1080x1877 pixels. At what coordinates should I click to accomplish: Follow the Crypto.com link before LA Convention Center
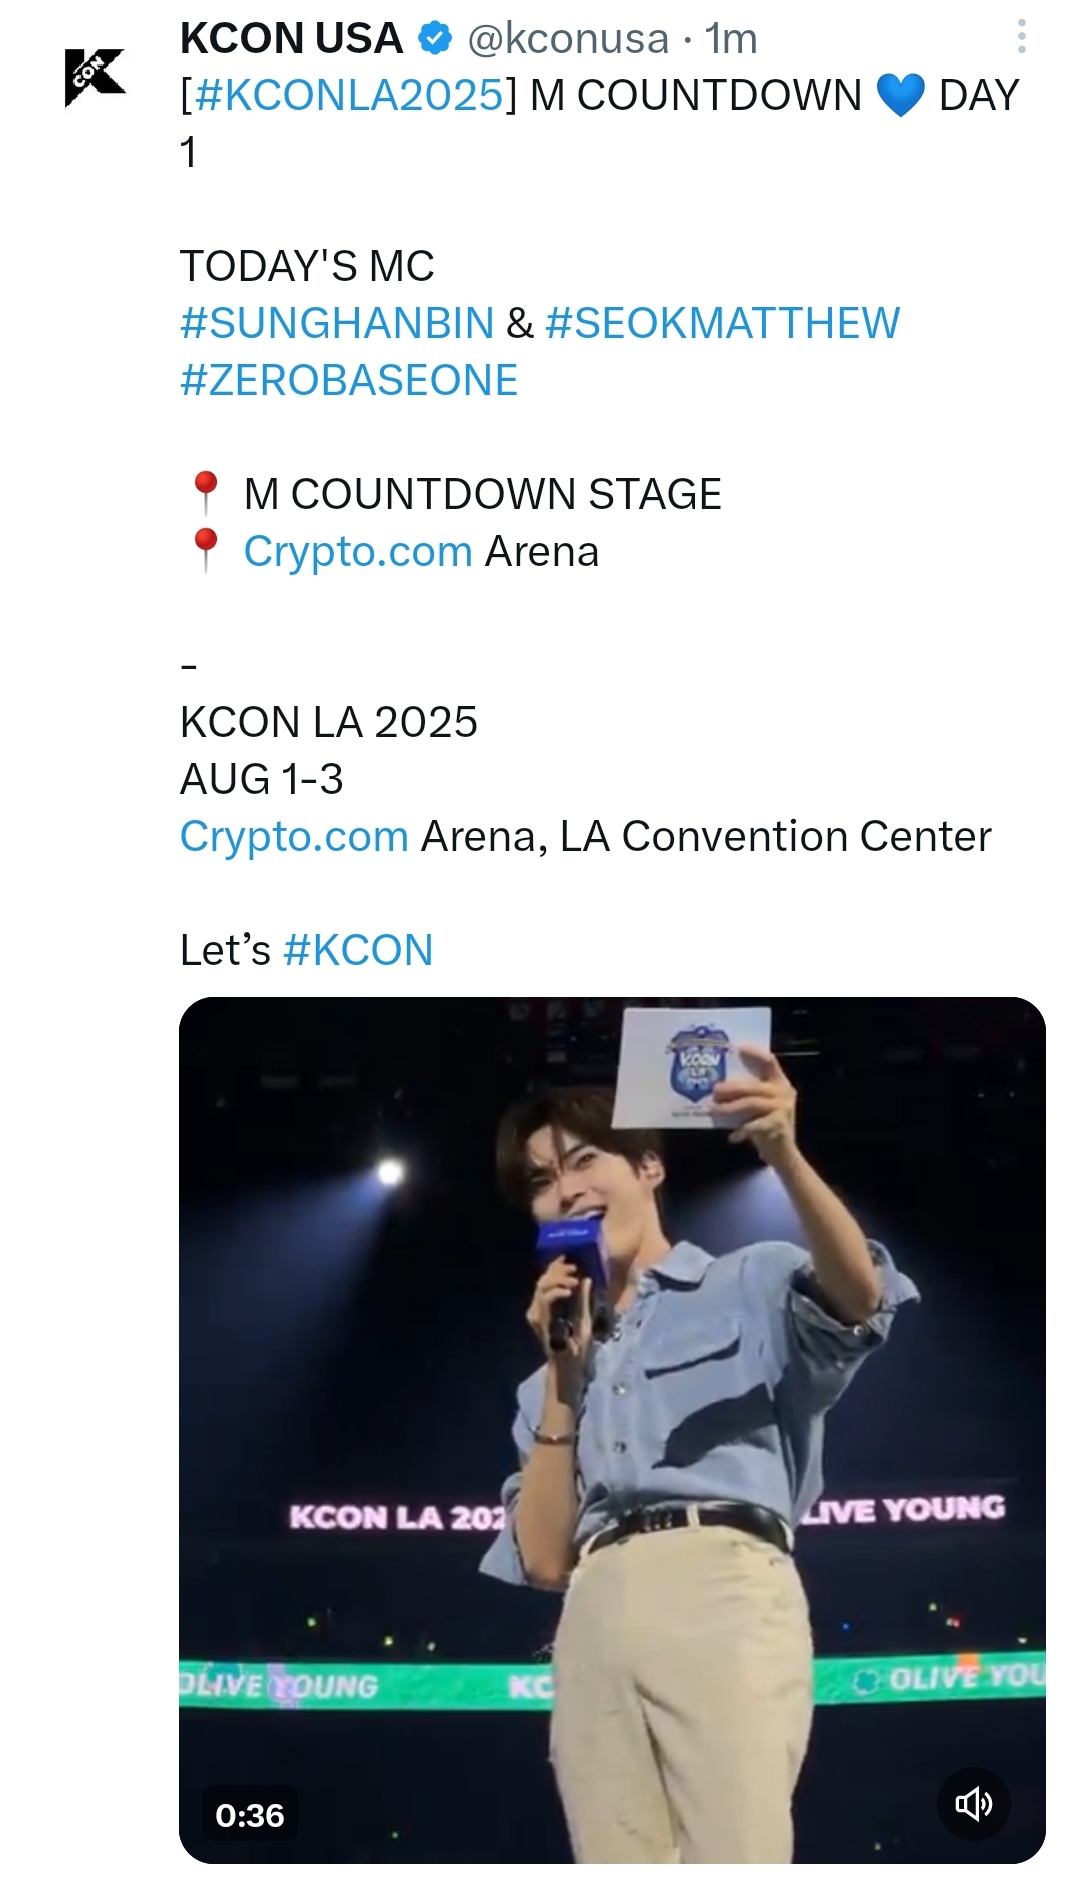(294, 837)
